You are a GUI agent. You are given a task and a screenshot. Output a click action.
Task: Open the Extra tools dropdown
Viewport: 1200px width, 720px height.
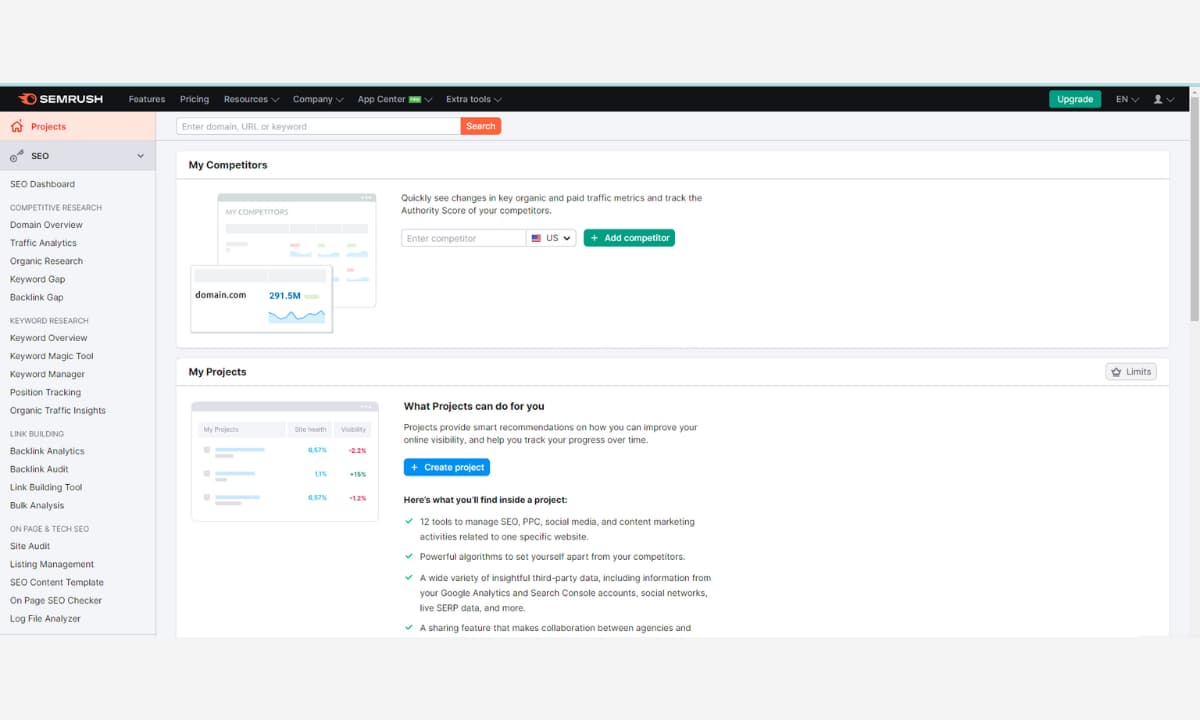coord(474,99)
